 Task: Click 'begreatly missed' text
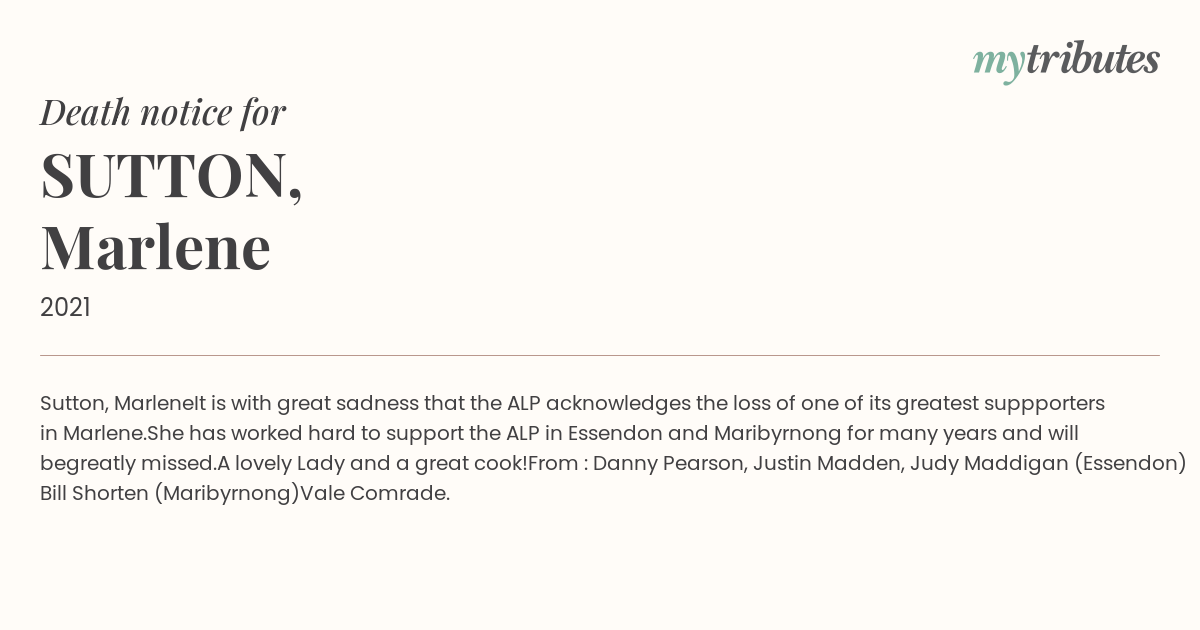pos(125,464)
